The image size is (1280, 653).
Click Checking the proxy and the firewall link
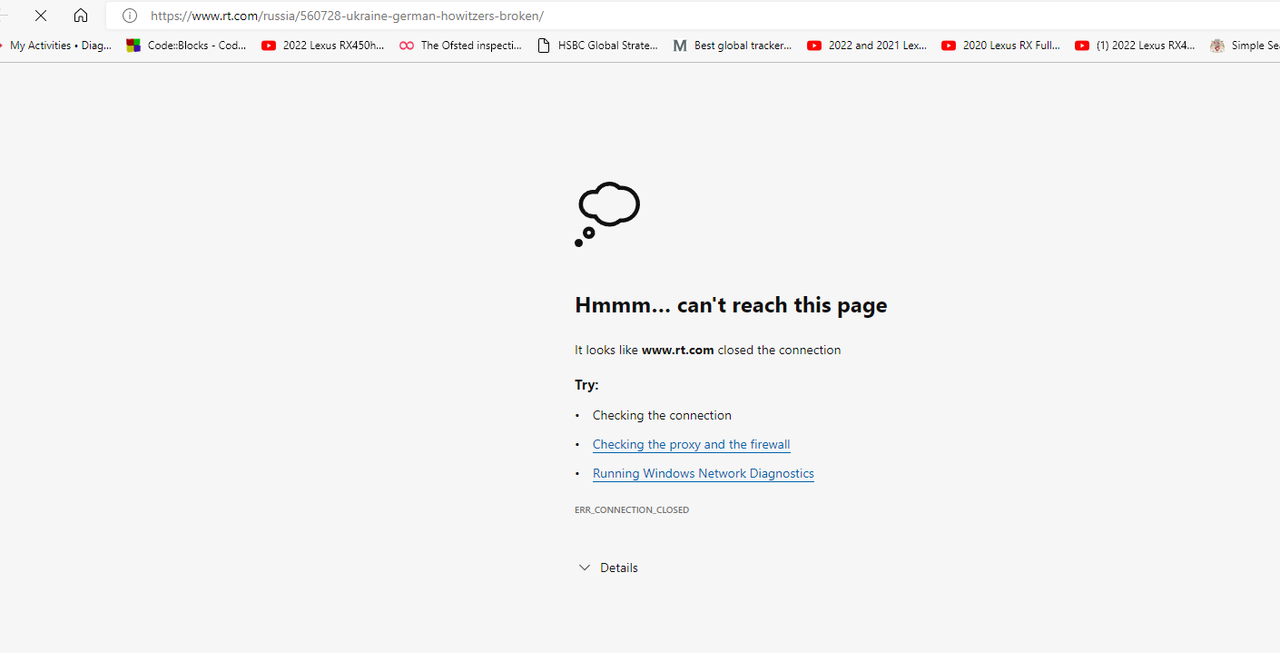[x=691, y=444]
